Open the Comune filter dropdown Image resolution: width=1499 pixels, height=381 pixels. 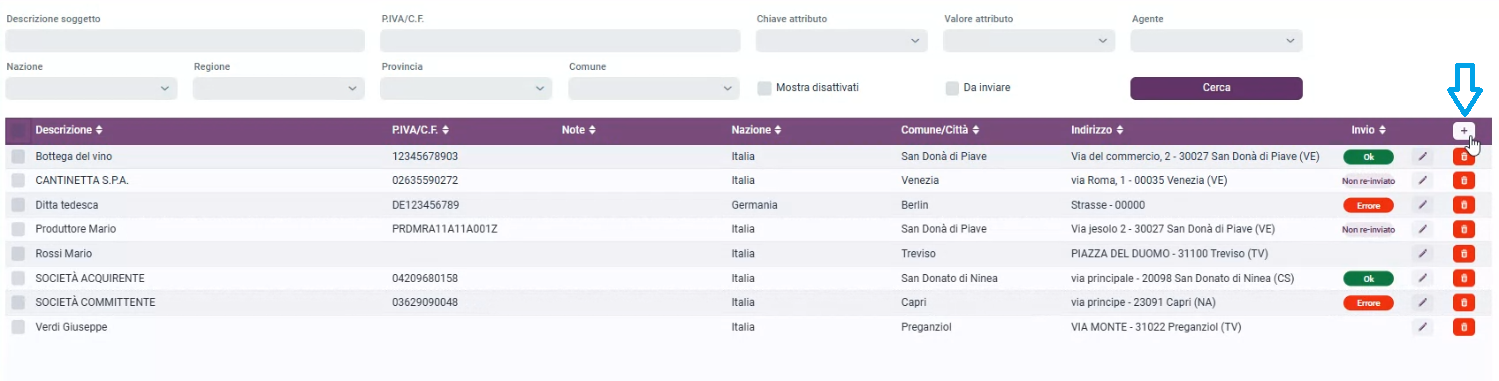(x=654, y=89)
